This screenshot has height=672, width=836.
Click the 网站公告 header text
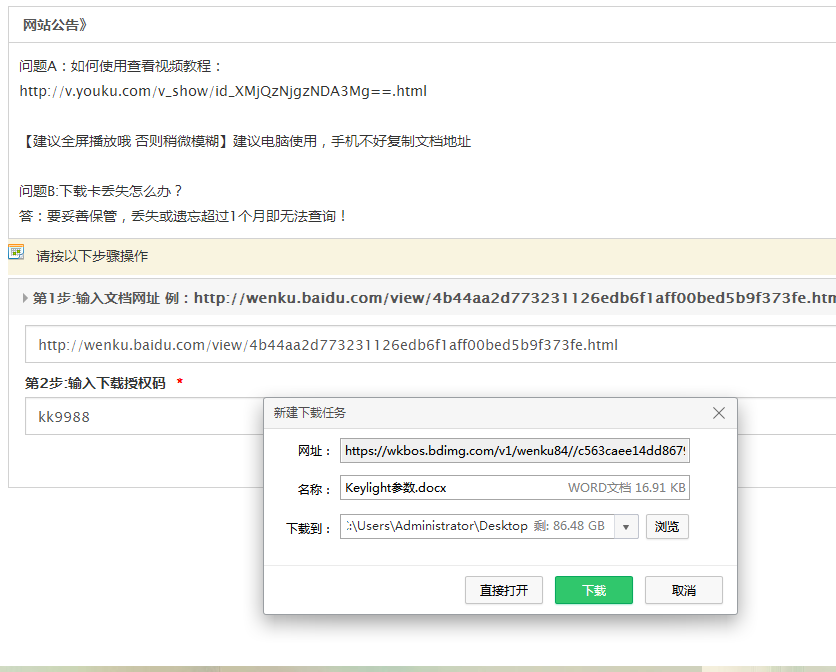pos(54,25)
